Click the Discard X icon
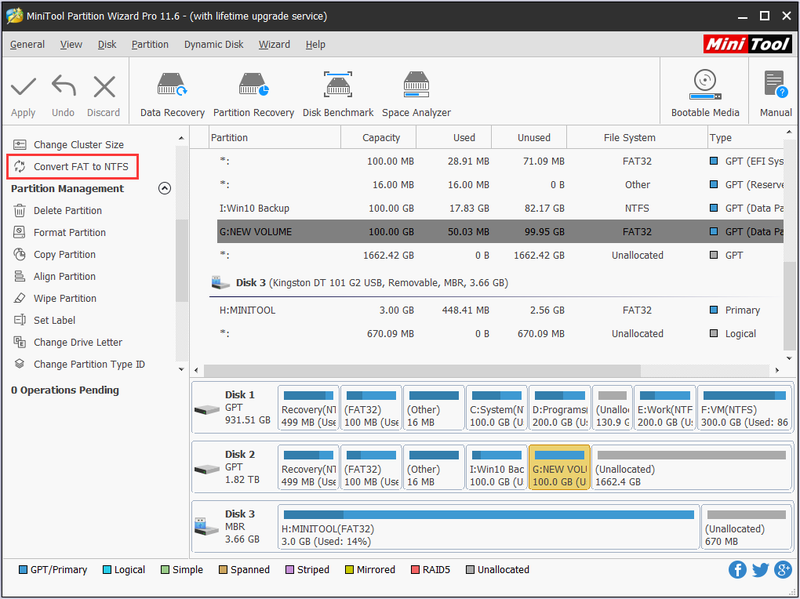Screen dimensions: 800x599 tap(104, 87)
